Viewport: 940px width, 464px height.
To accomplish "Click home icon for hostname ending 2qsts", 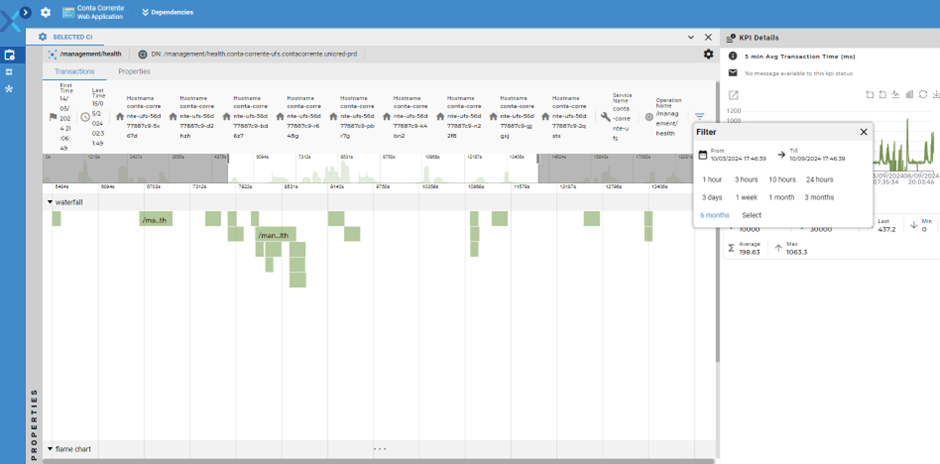I will 546,117.
